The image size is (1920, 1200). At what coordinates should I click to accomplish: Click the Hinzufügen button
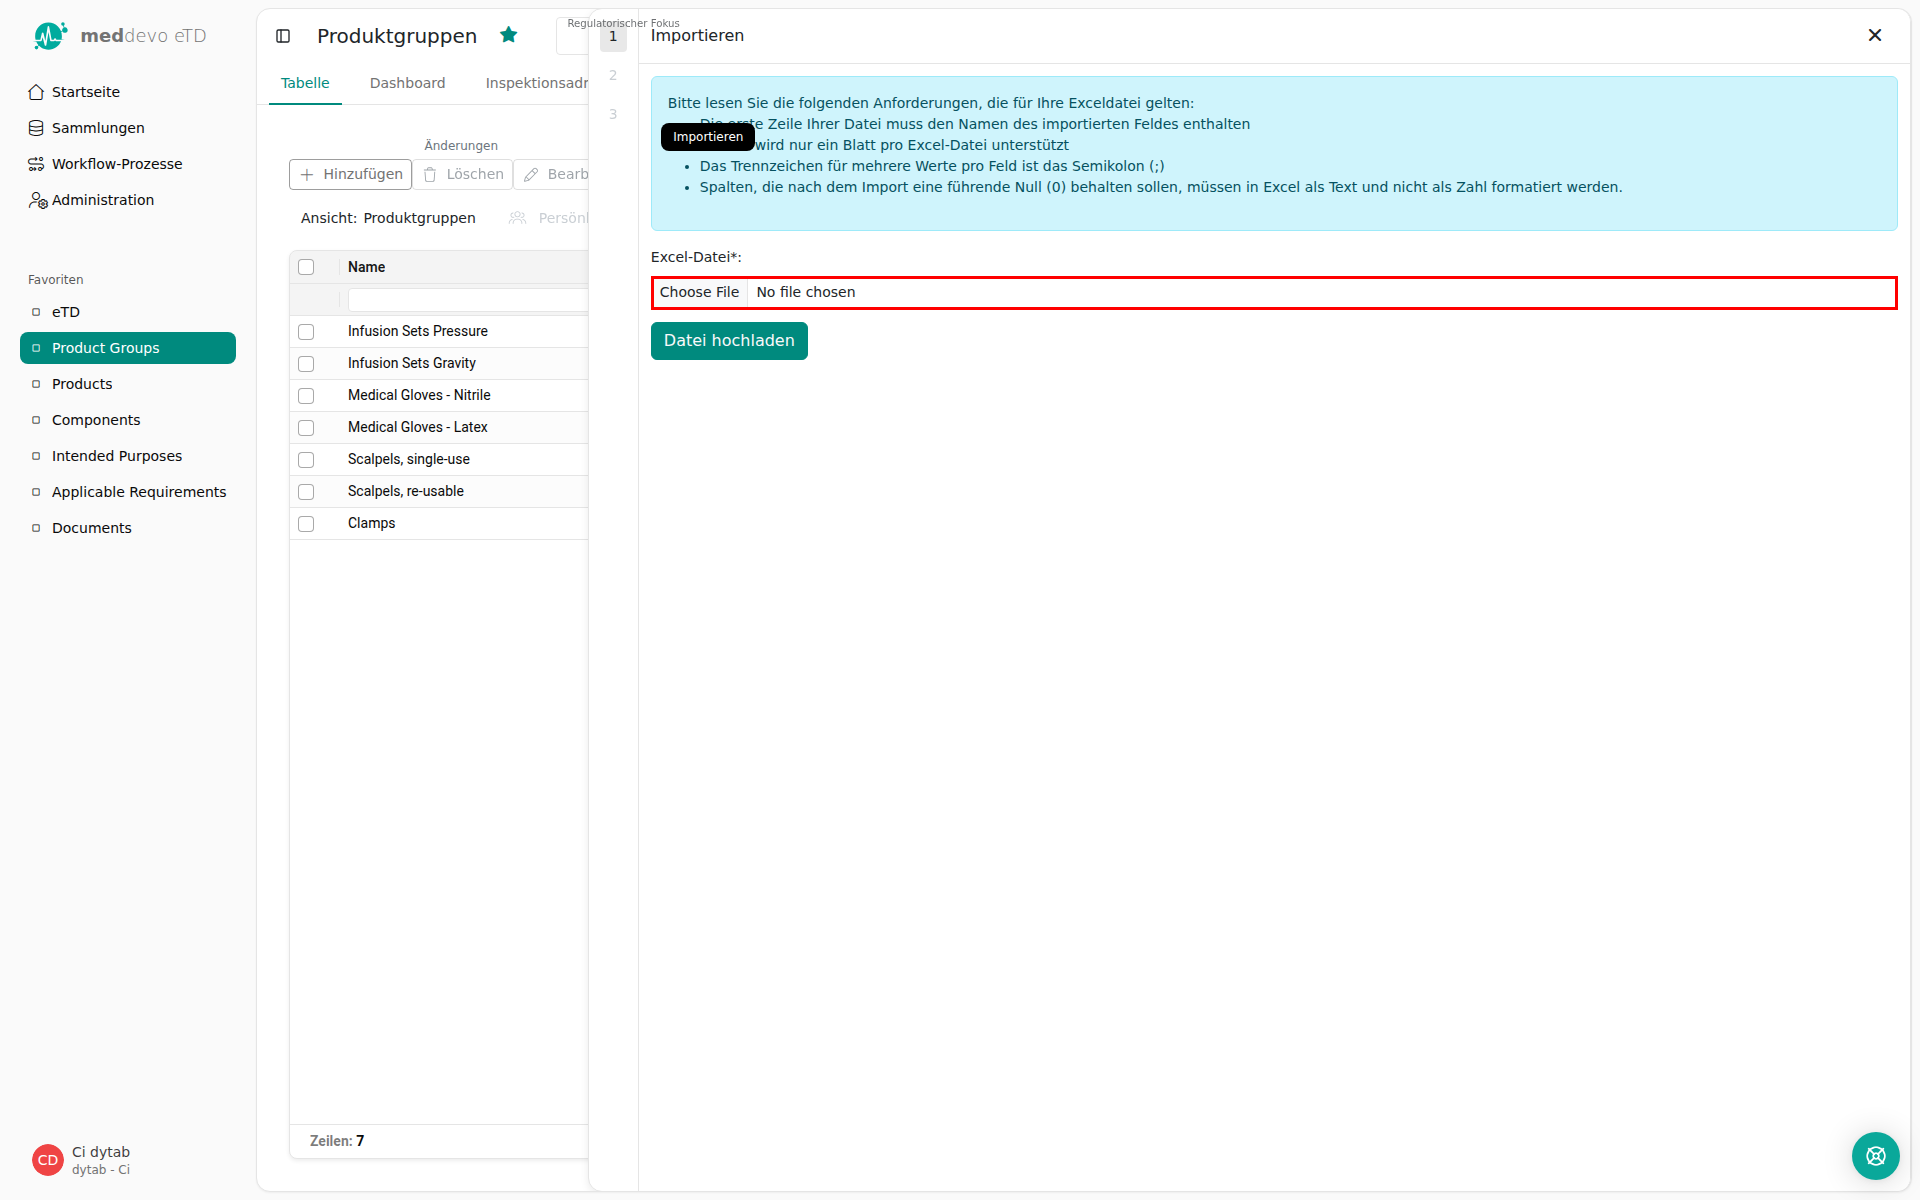351,174
